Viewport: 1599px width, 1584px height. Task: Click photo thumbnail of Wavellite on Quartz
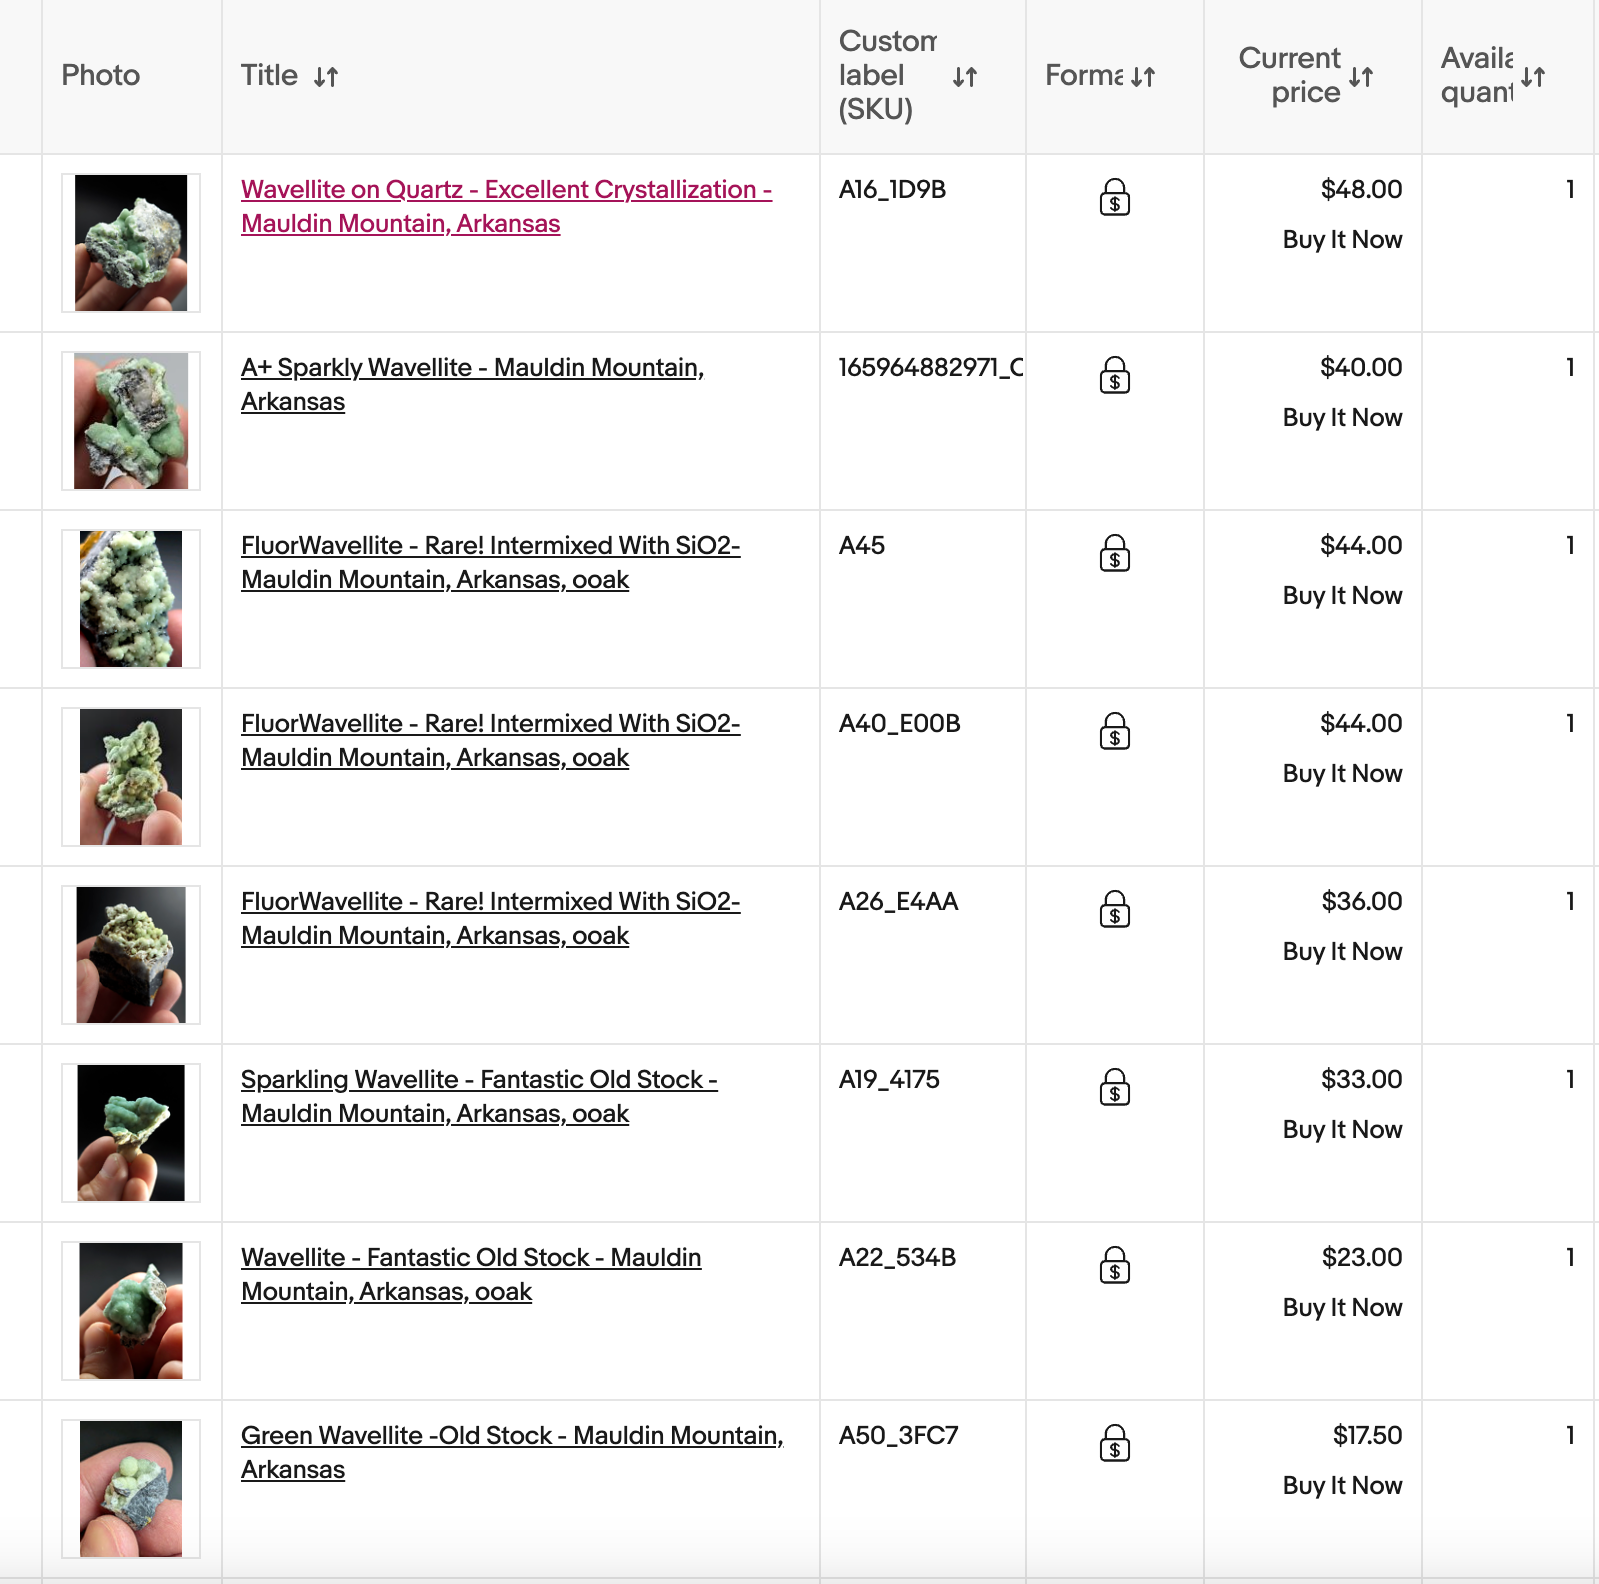click(131, 243)
